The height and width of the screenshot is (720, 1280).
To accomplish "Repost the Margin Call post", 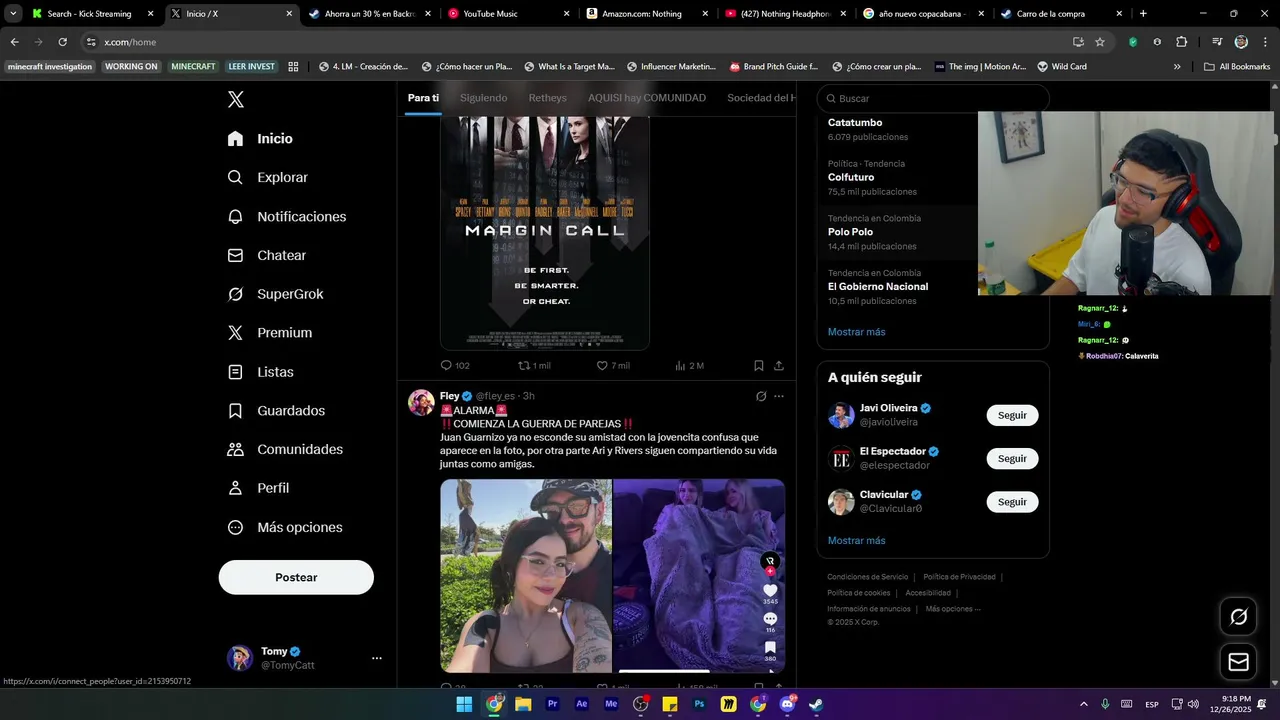I will coord(533,366).
